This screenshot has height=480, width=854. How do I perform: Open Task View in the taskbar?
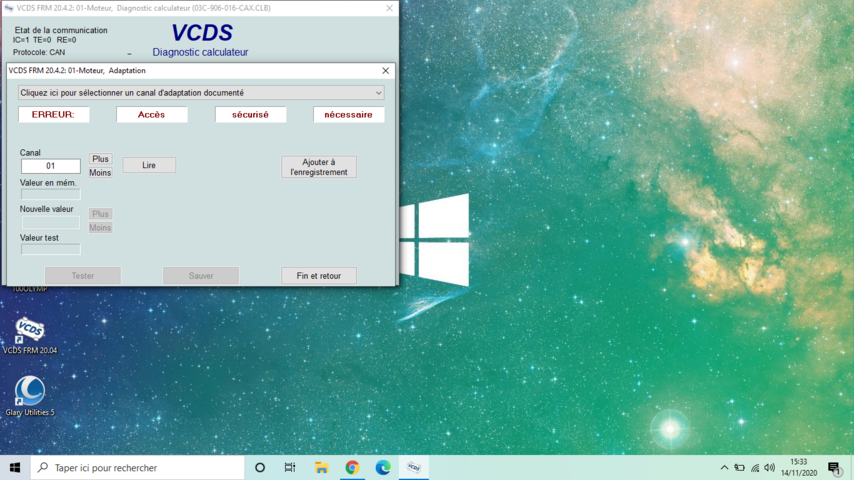290,467
